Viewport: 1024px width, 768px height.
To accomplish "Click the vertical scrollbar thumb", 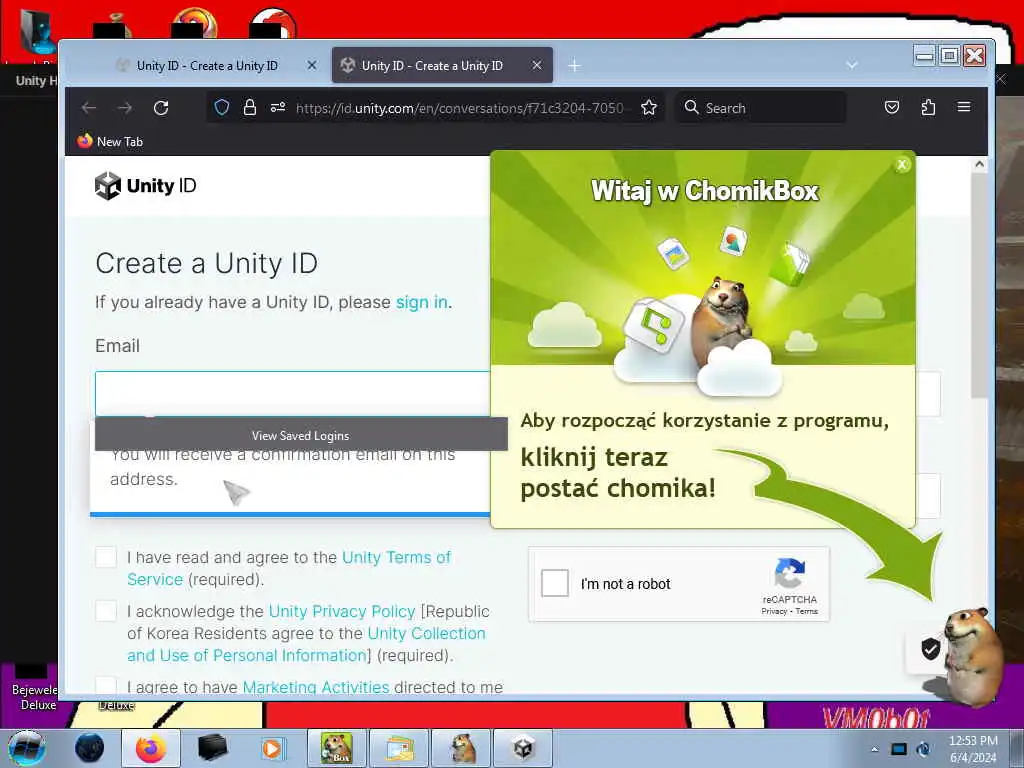I will 979,285.
